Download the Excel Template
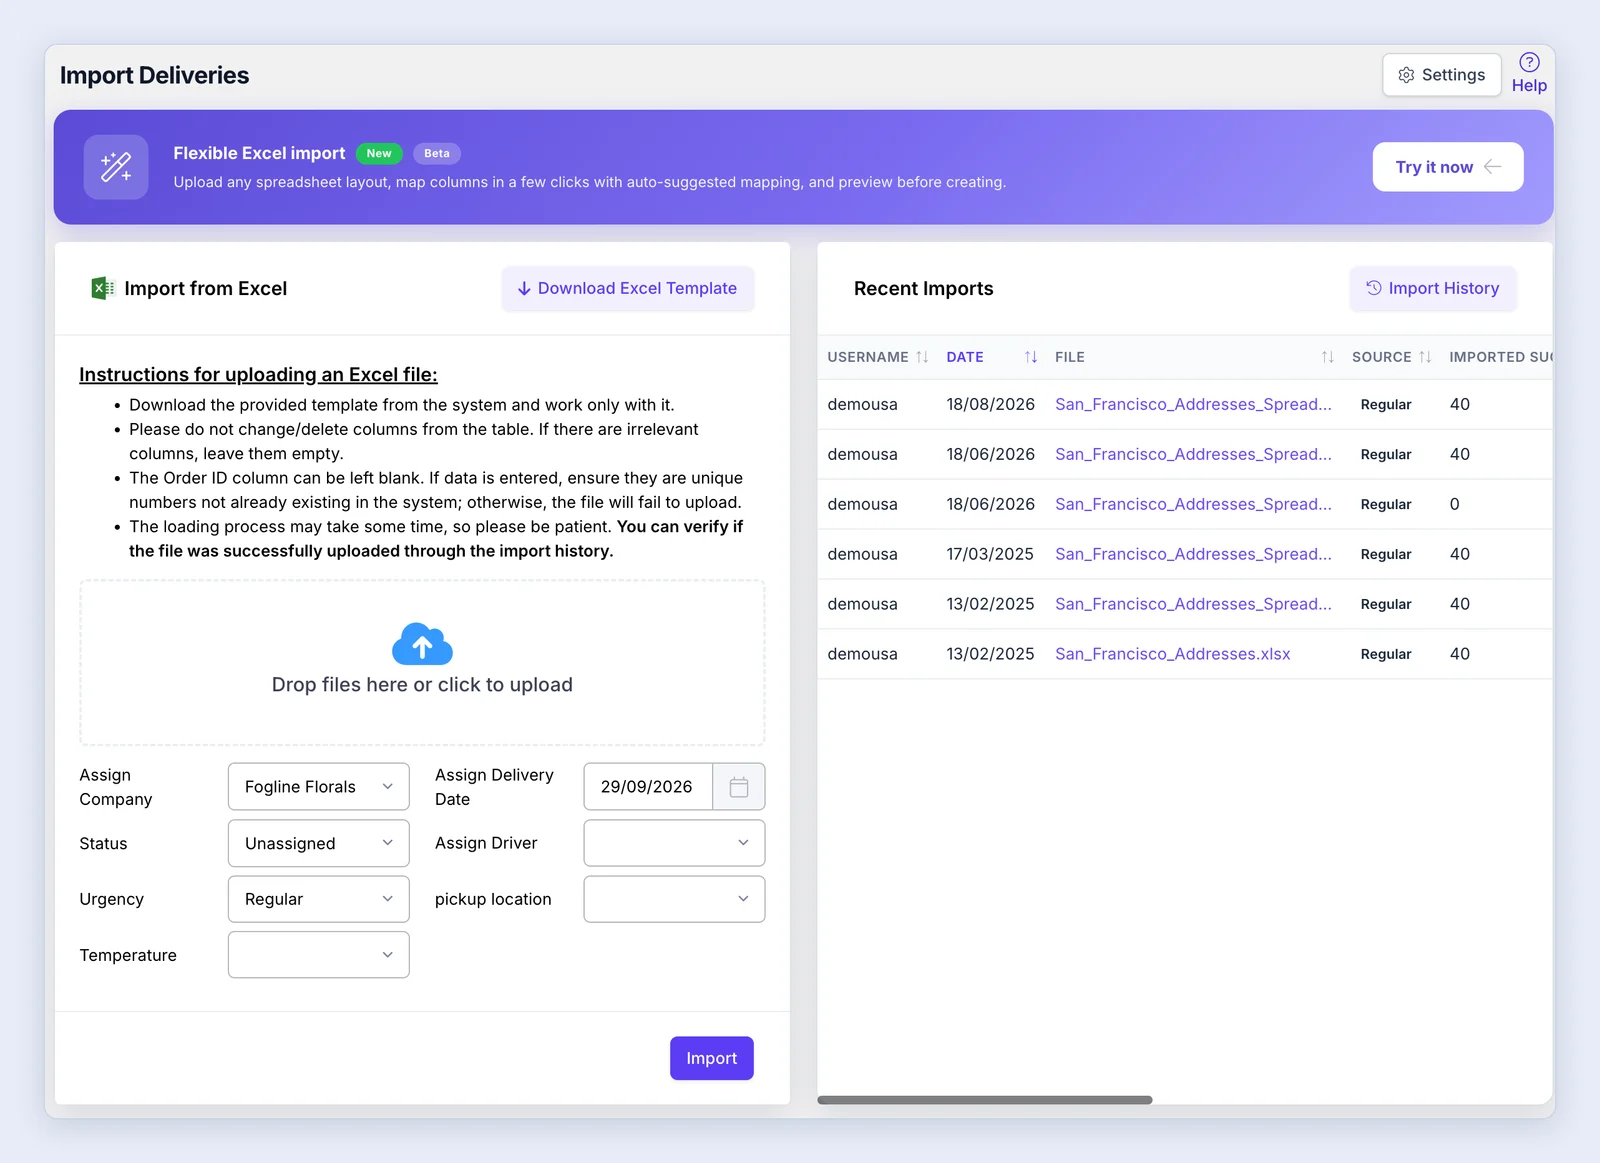This screenshot has width=1600, height=1163. tap(627, 288)
